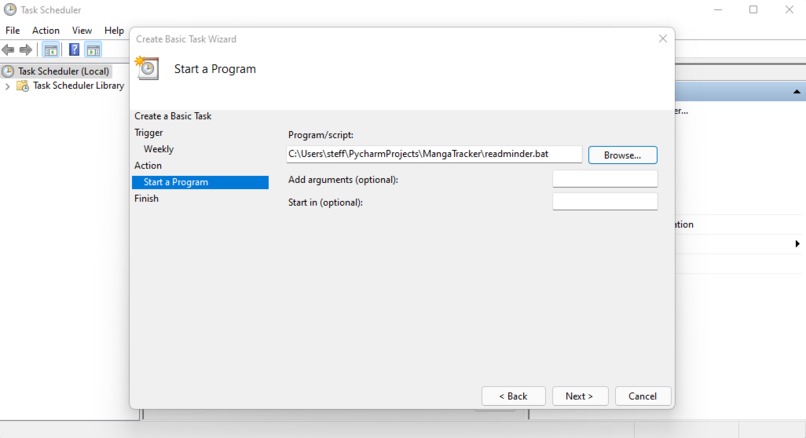Open the File menu
806x438 pixels.
click(12, 30)
